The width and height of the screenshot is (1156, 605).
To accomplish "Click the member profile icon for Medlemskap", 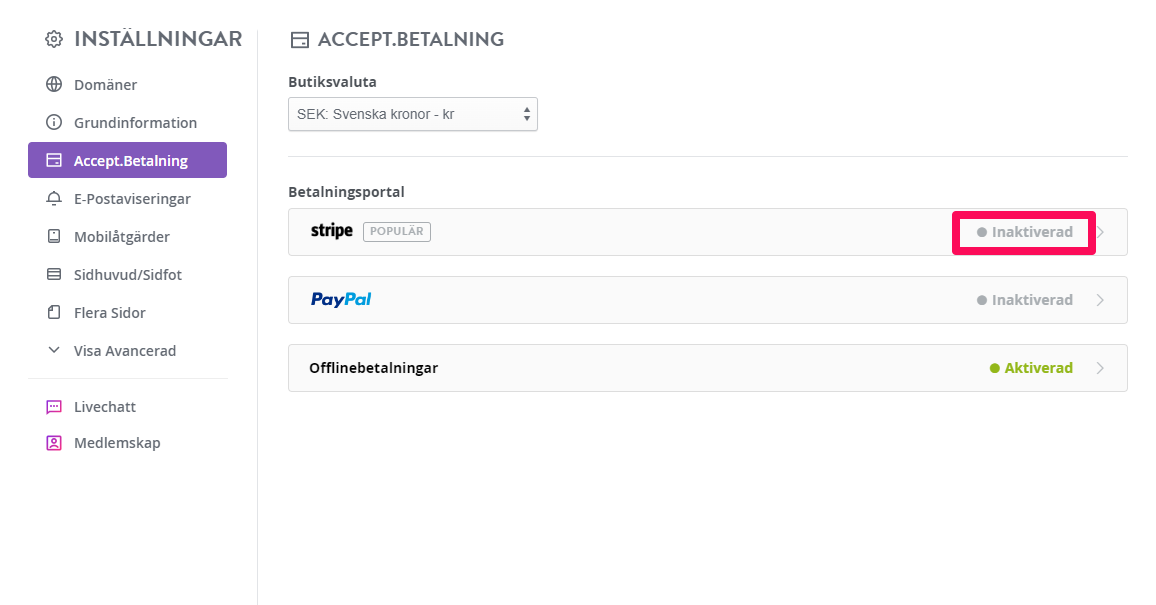I will click(54, 443).
